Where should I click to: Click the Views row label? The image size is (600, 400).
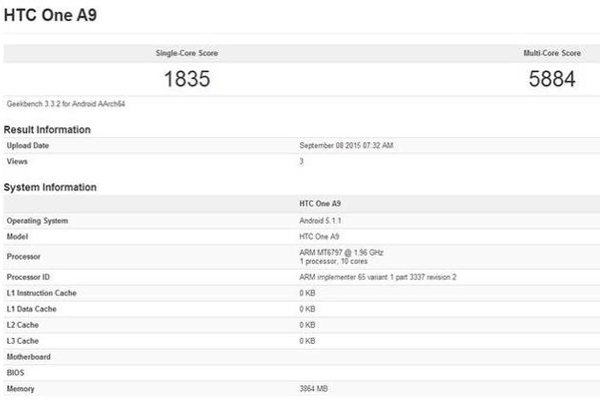(x=18, y=161)
